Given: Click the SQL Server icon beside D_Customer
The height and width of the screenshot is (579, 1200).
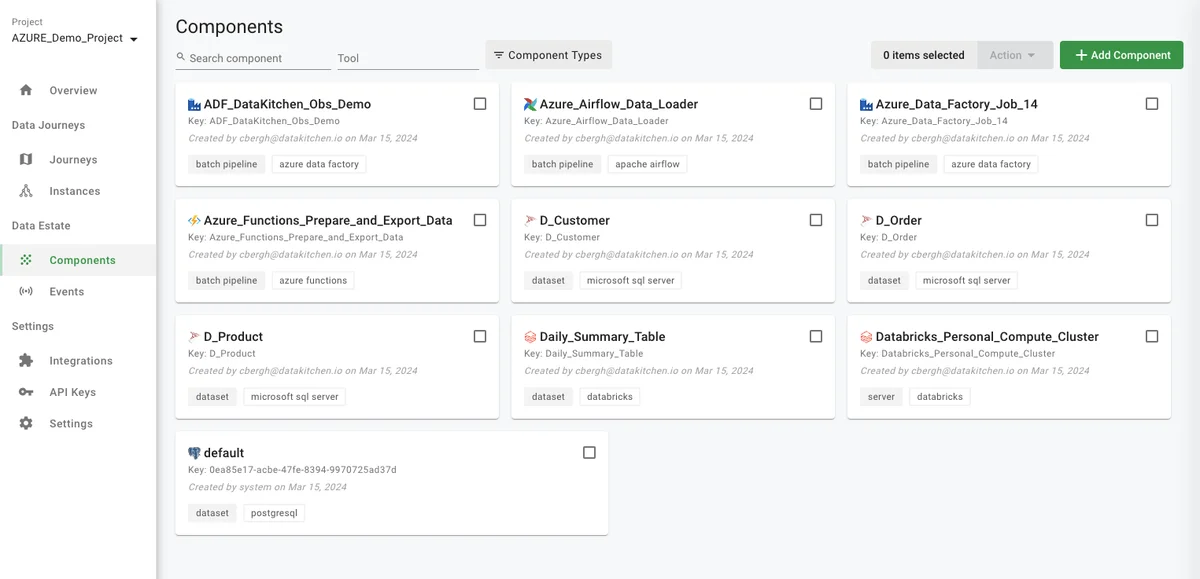Looking at the screenshot, I should point(530,220).
